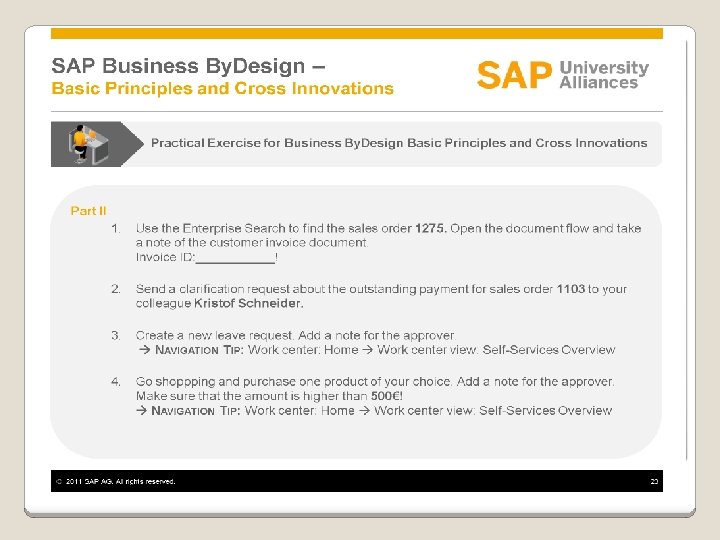Click the SAP University Alliances logo
The width and height of the screenshot is (720, 540).
tap(563, 74)
